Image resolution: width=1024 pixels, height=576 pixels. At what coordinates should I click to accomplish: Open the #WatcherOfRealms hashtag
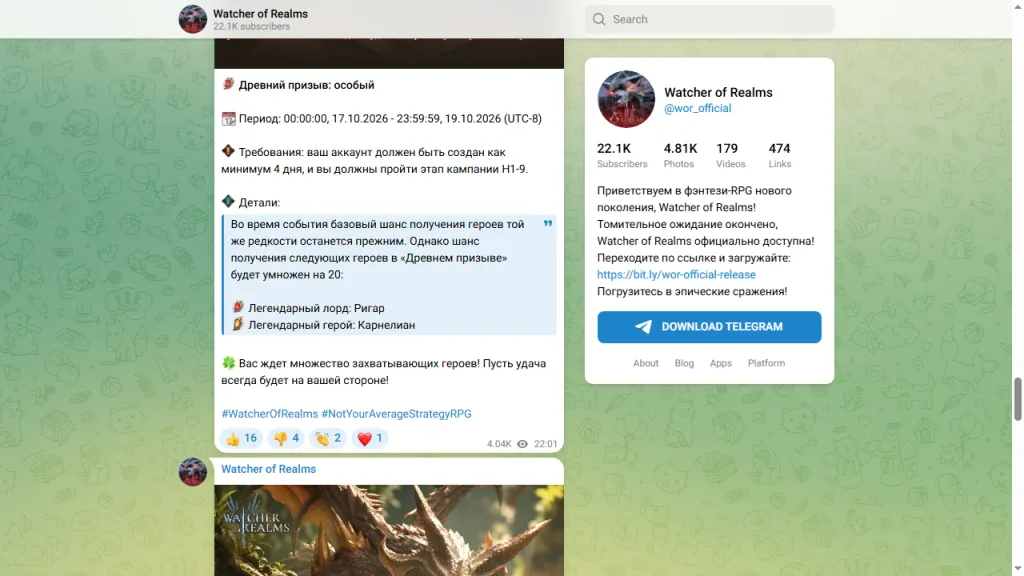tap(269, 414)
